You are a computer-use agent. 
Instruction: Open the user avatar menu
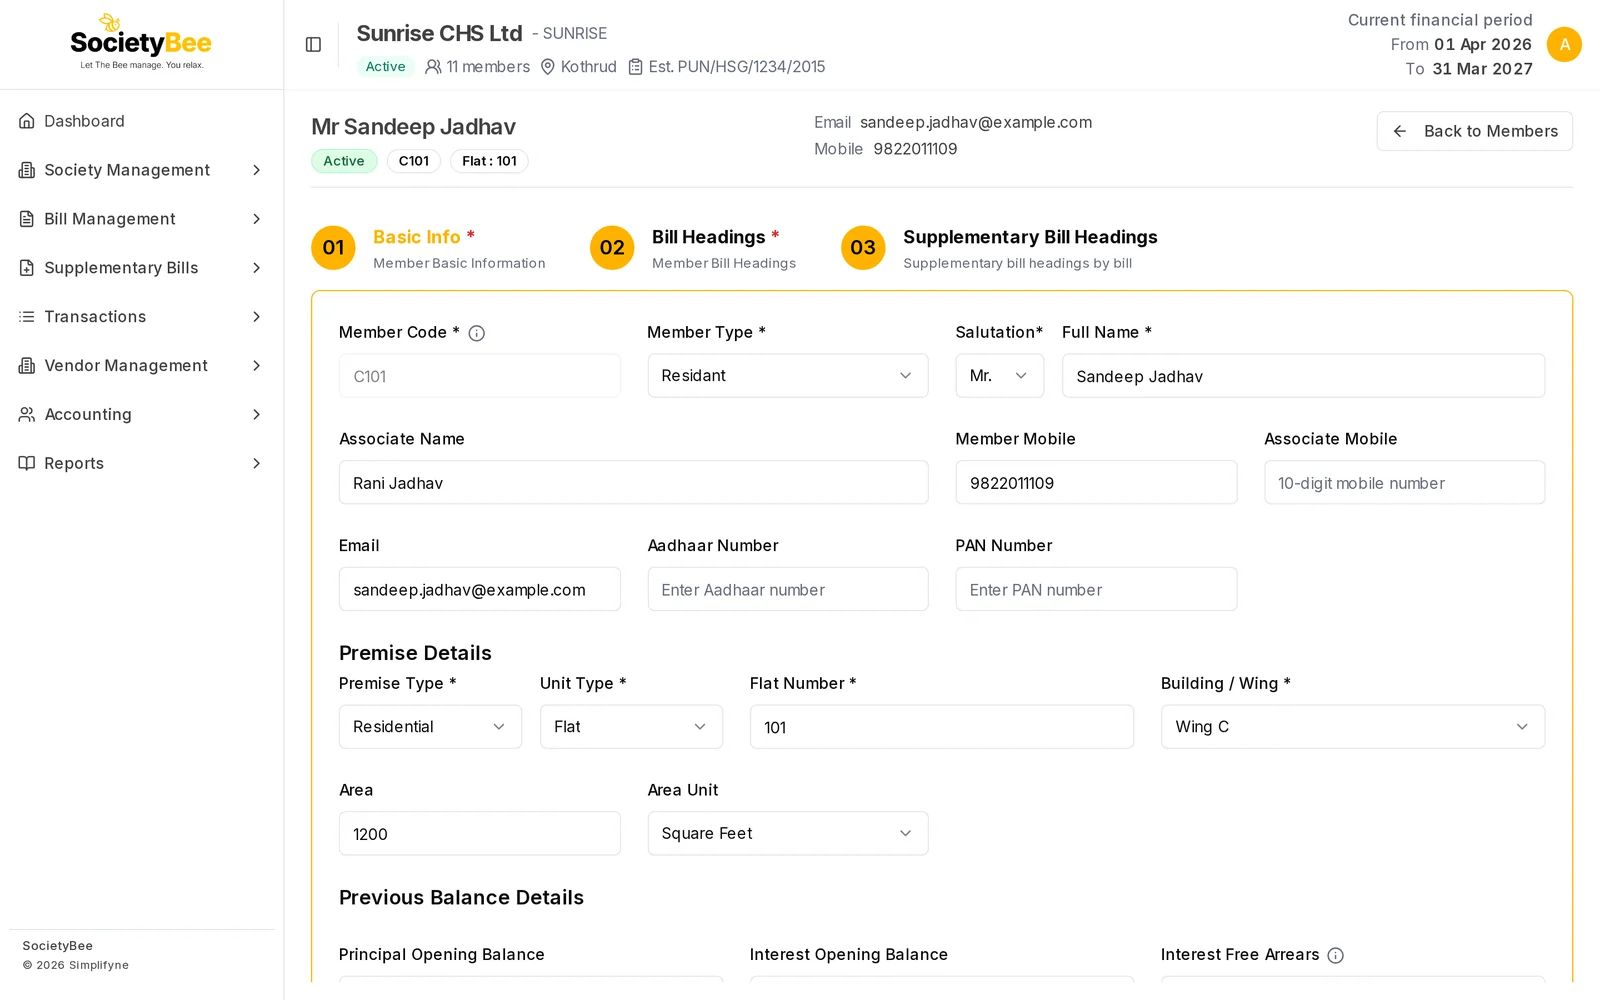[x=1564, y=44]
